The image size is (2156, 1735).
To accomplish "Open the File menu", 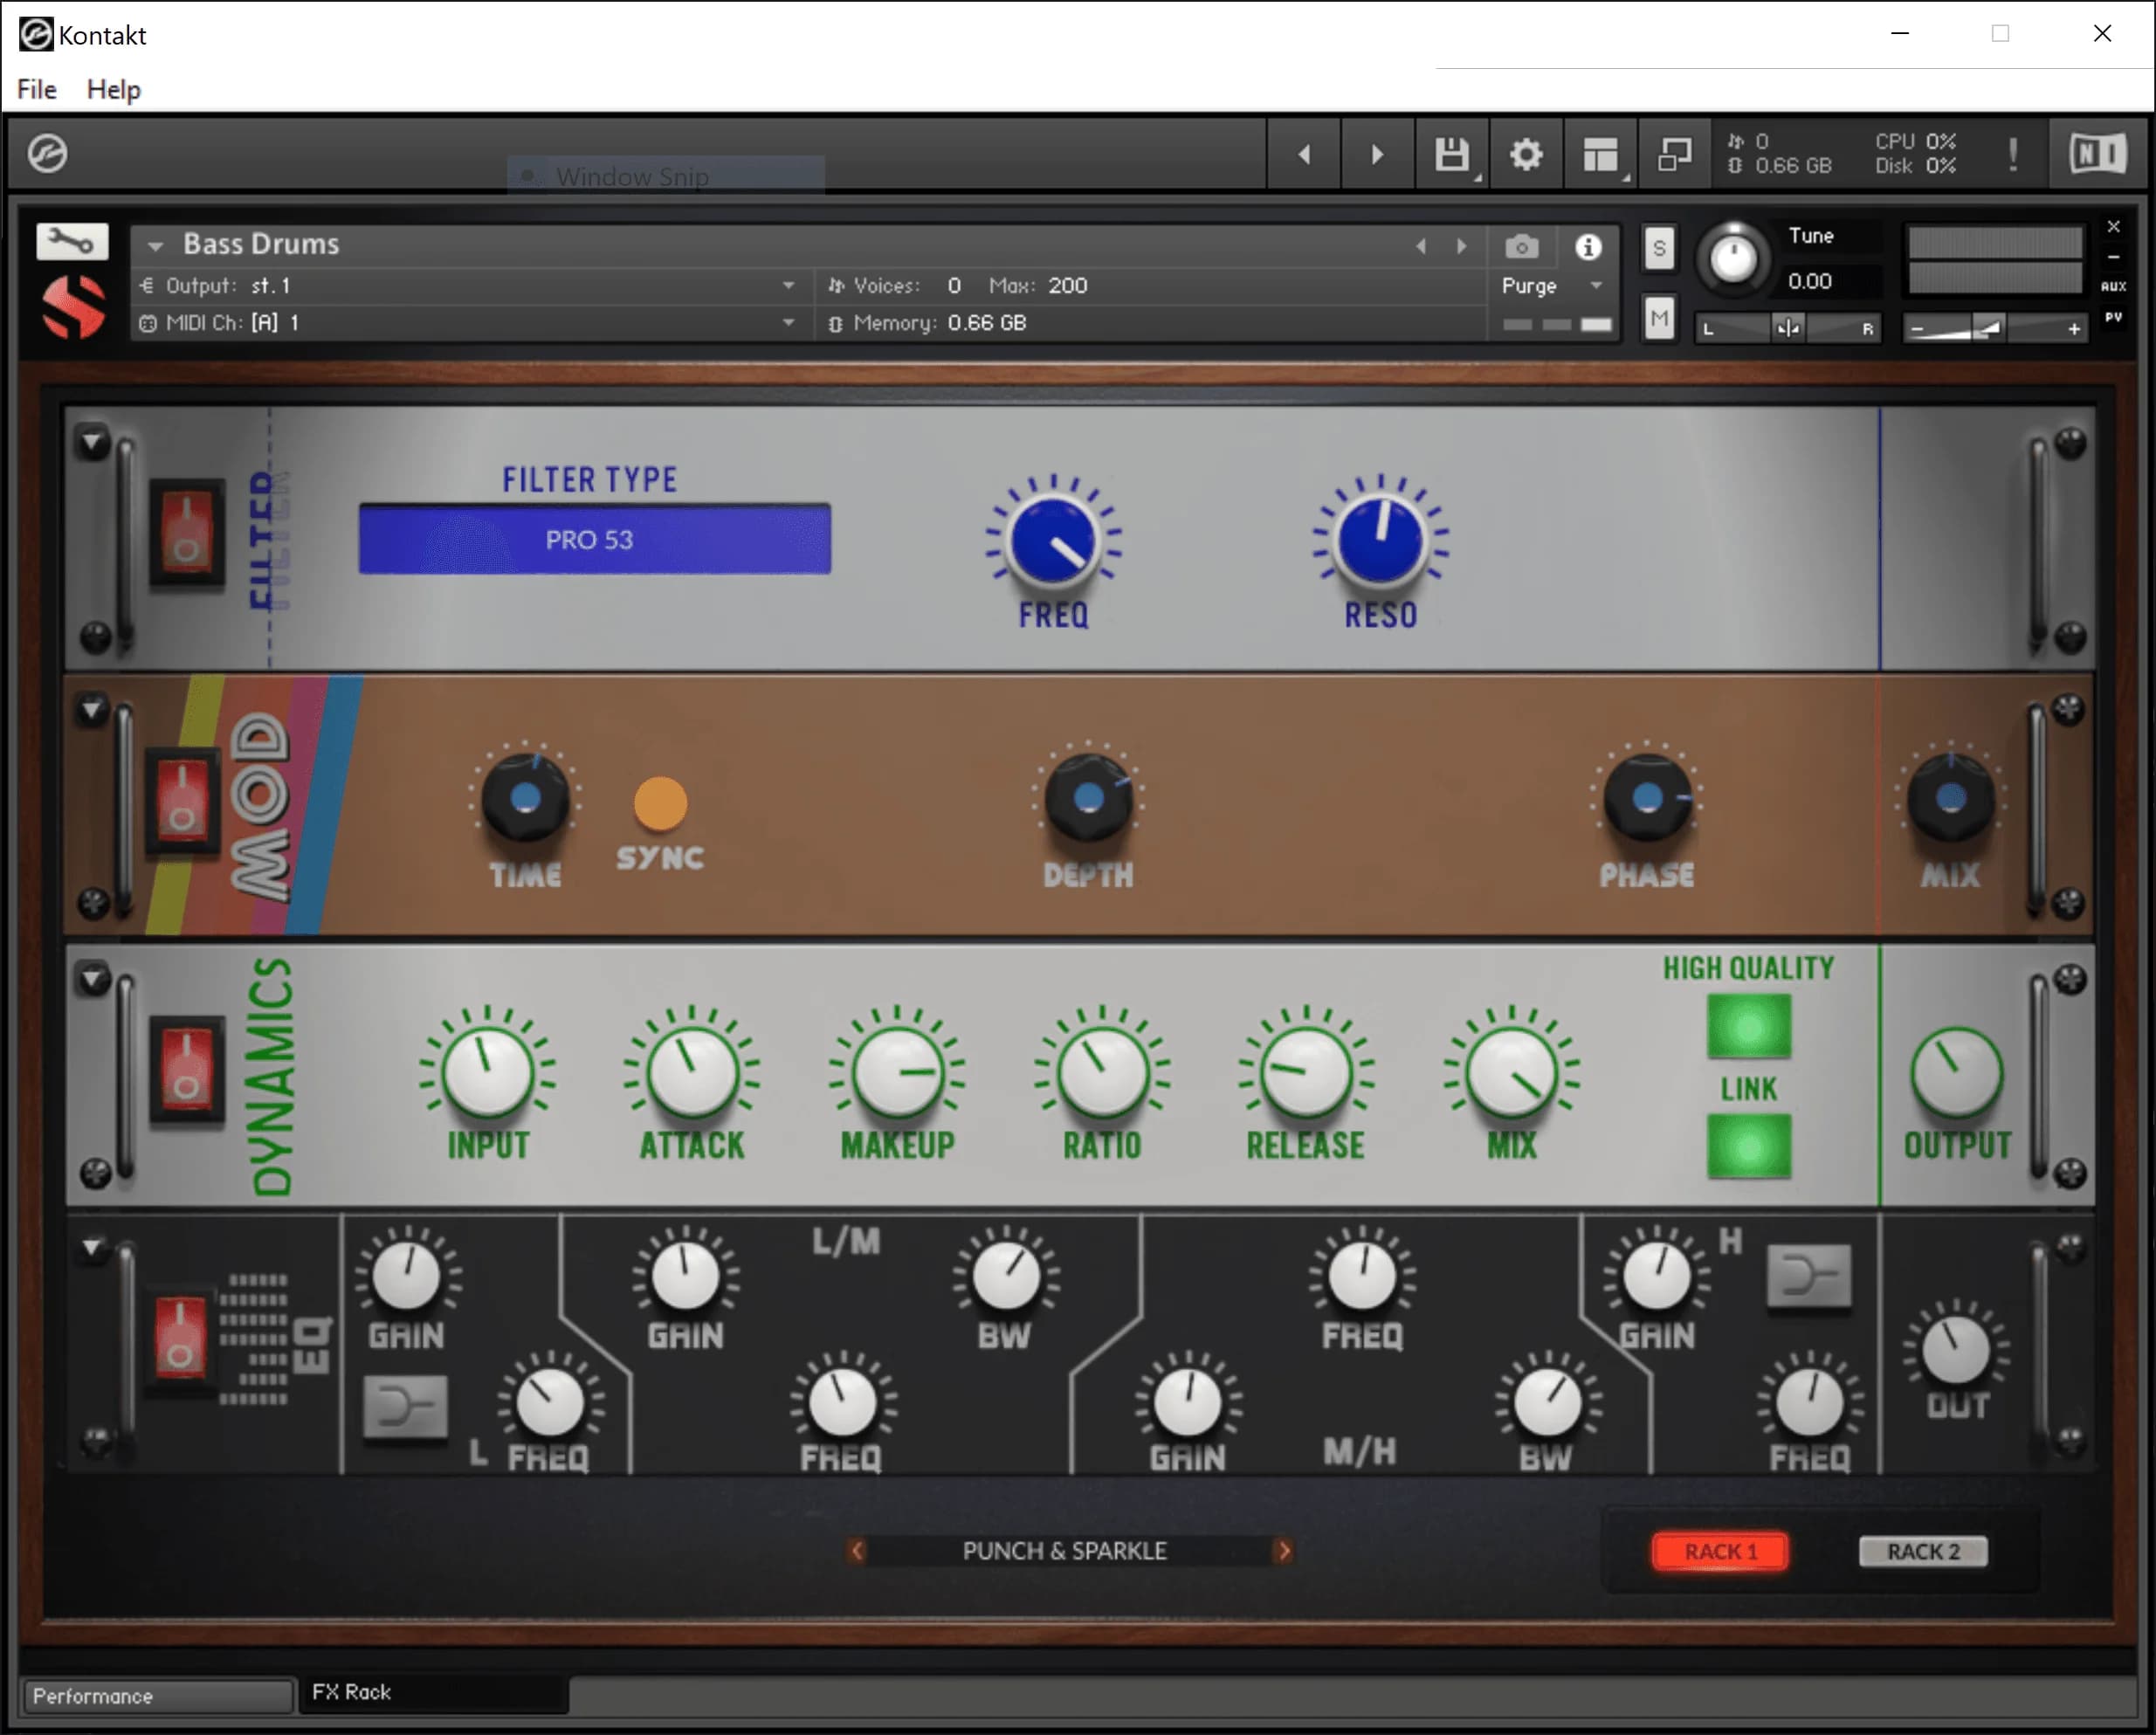I will [x=37, y=90].
